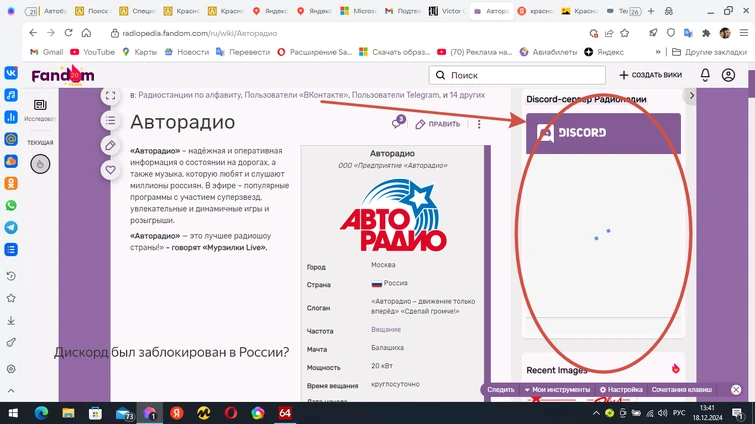Open downloads icon in sidebar
The image size is (755, 424).
pos(11,321)
